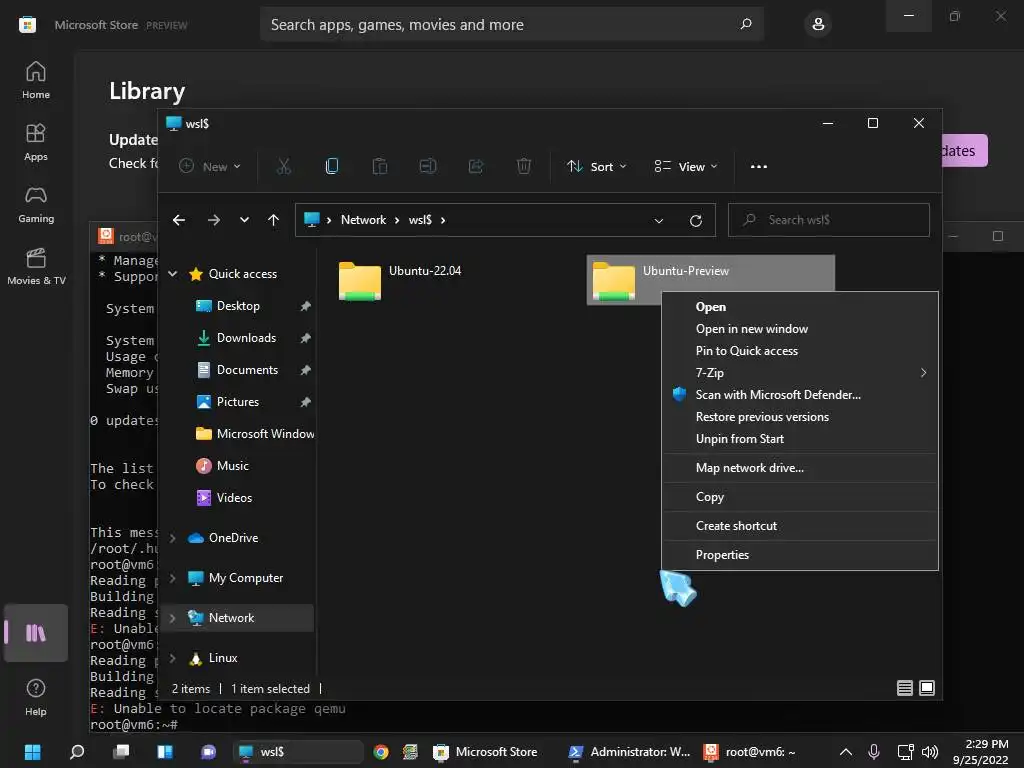Refresh the wsl$ folder view
Image resolution: width=1024 pixels, height=768 pixels.
click(x=696, y=221)
